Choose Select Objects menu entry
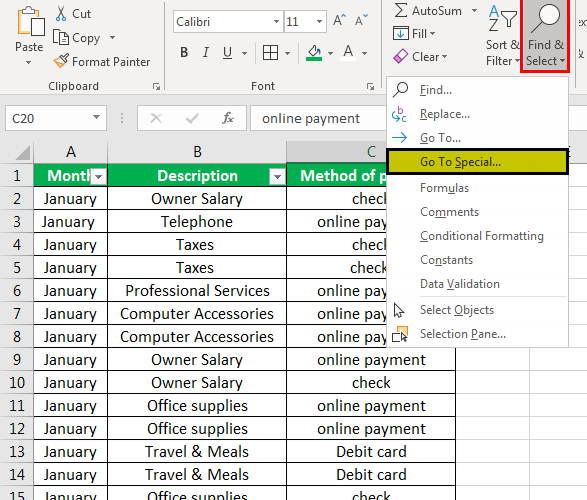Image resolution: width=587 pixels, height=500 pixels. (477, 310)
